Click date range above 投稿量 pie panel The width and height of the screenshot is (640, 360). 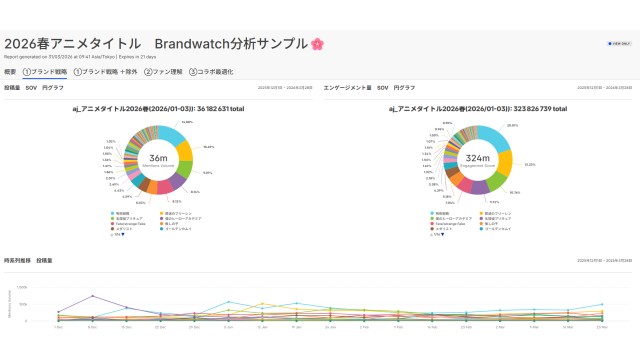click(285, 88)
